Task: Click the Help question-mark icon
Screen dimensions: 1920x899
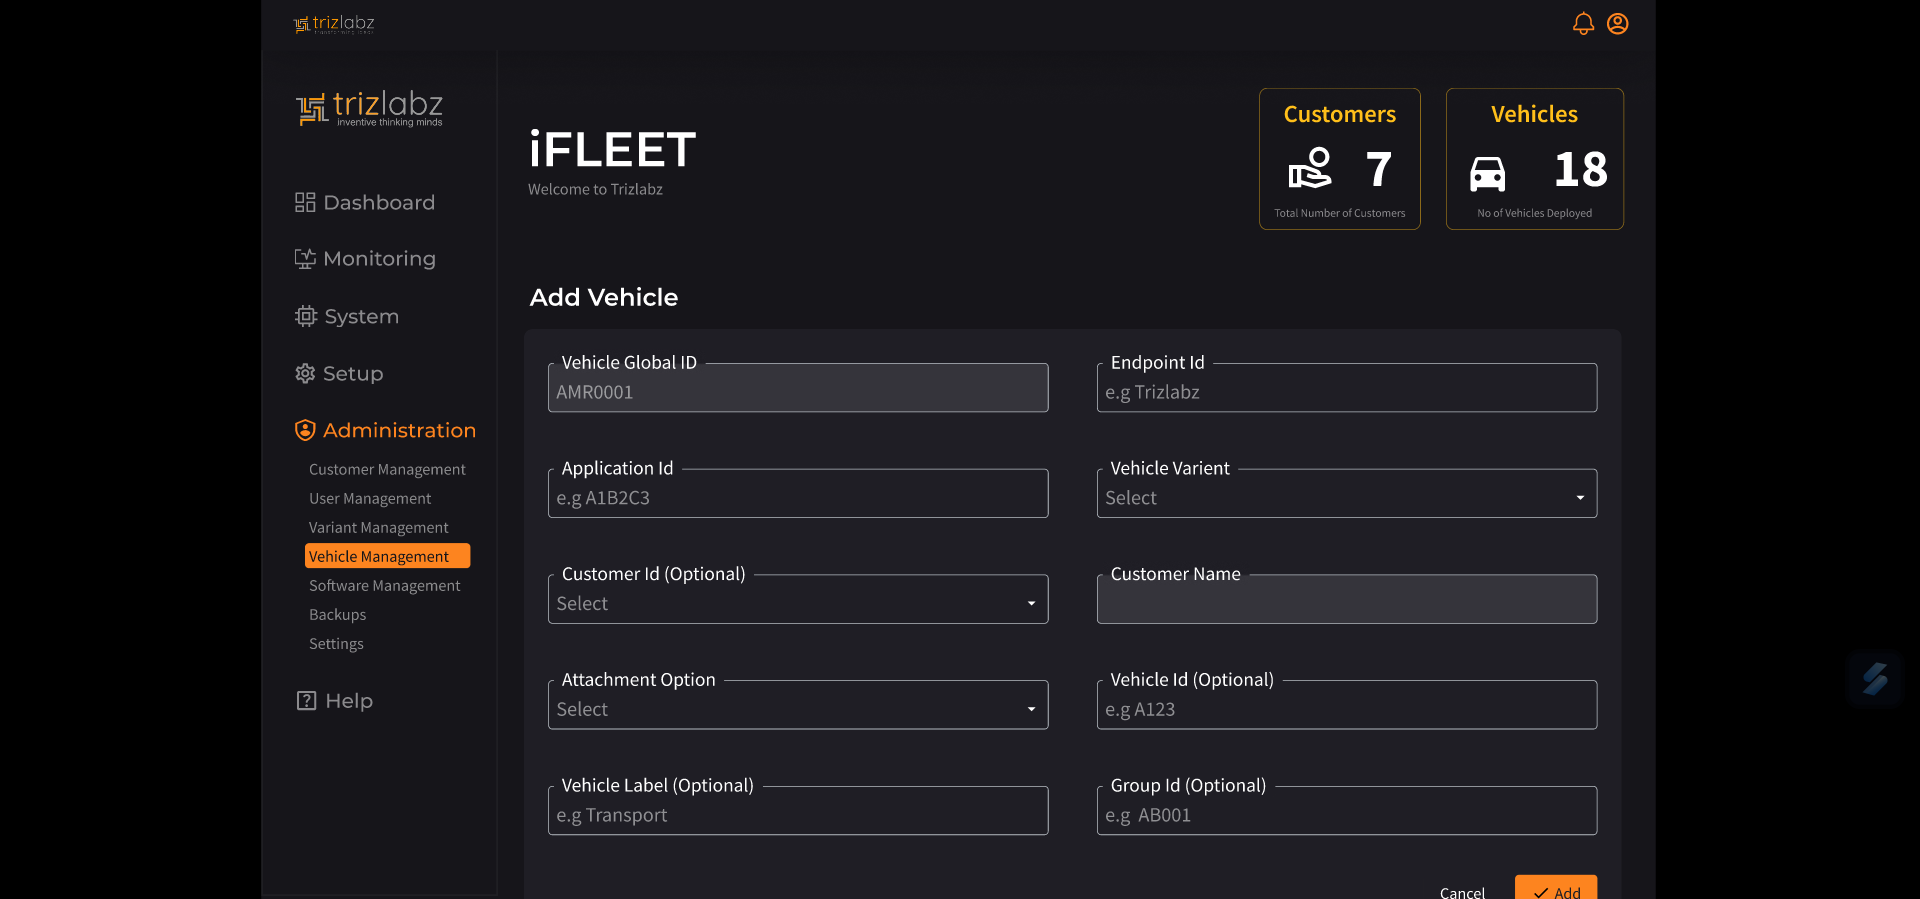Action: [x=306, y=701]
